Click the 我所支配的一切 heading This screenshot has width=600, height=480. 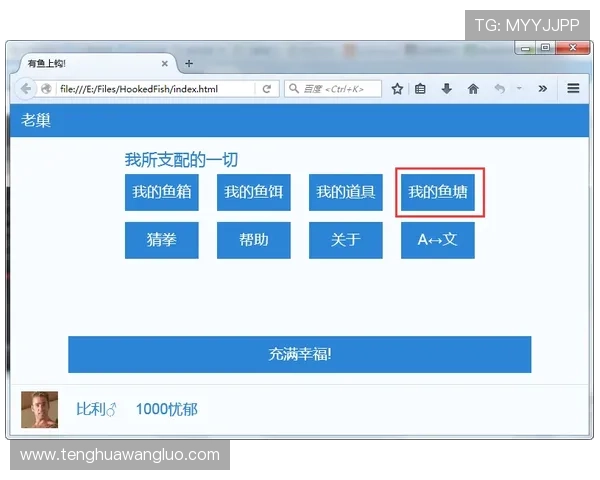click(181, 160)
